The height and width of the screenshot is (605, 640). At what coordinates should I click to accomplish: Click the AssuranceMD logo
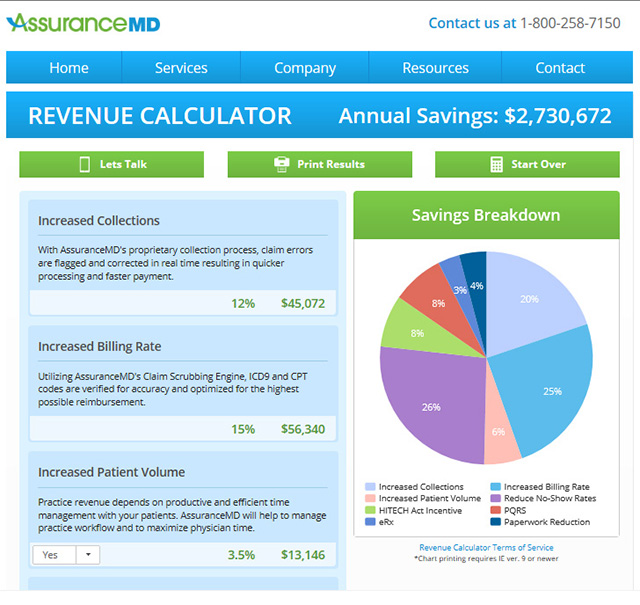point(83,23)
